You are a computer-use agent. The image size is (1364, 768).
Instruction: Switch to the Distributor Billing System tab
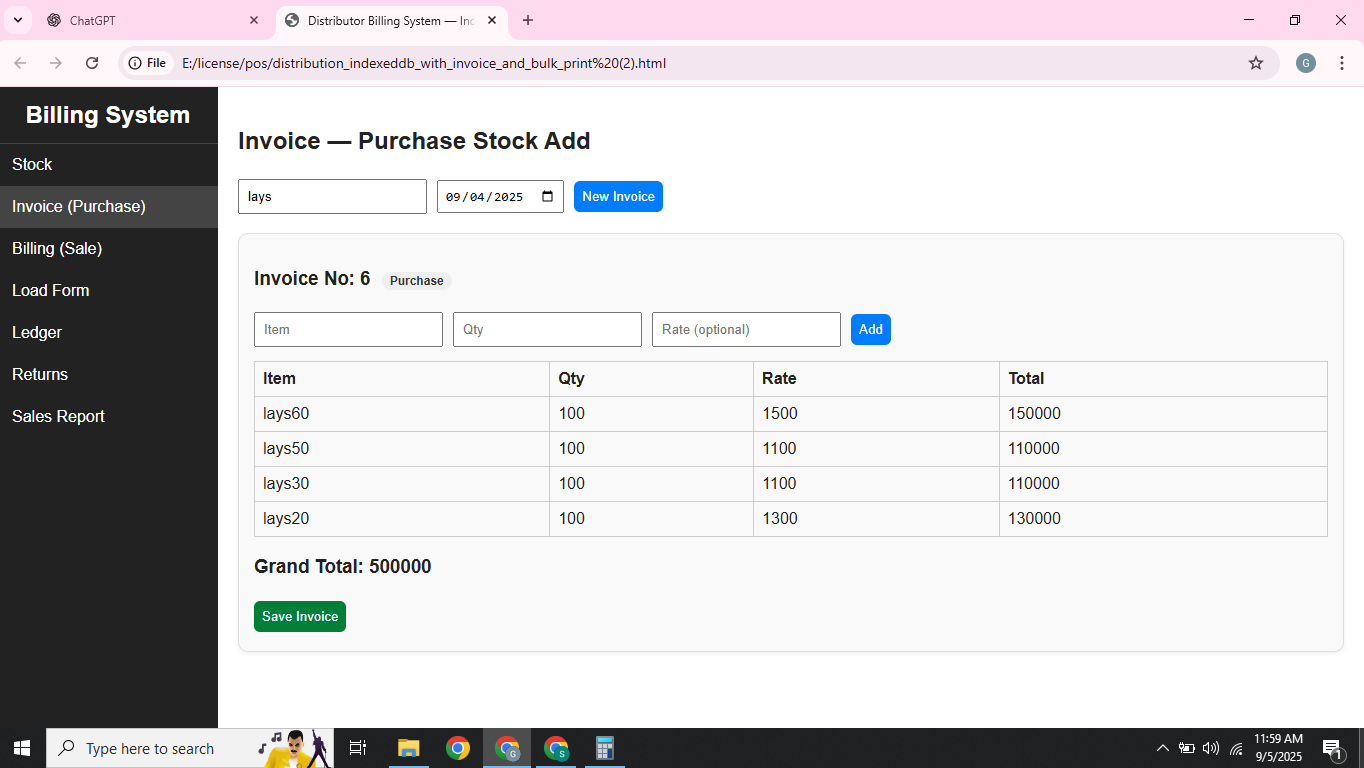(x=385, y=20)
